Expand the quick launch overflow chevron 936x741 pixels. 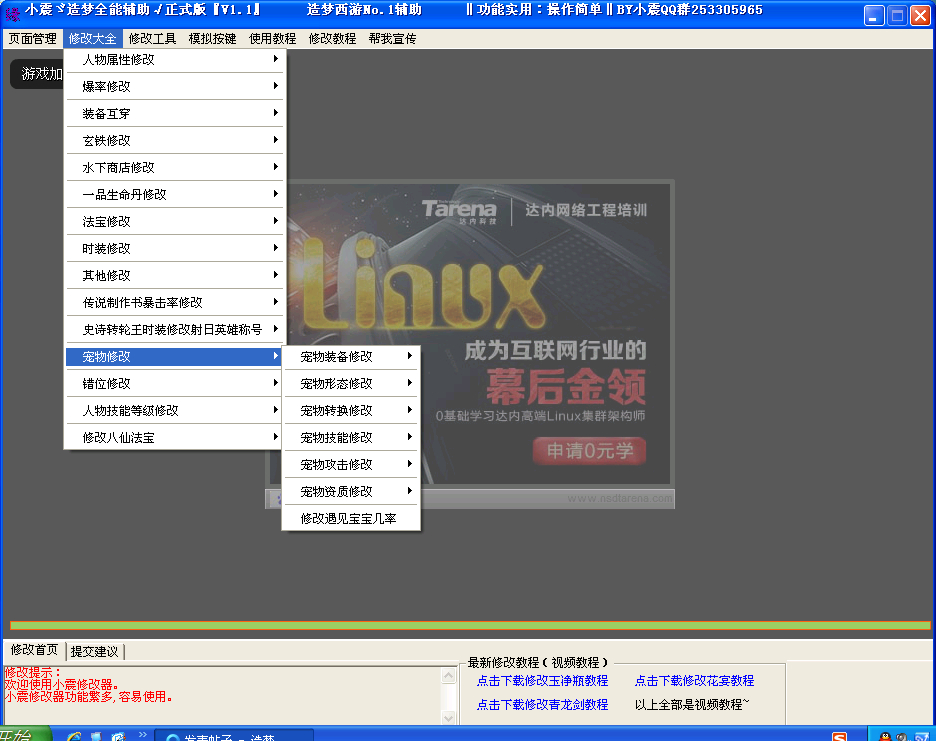pyautogui.click(x=142, y=734)
